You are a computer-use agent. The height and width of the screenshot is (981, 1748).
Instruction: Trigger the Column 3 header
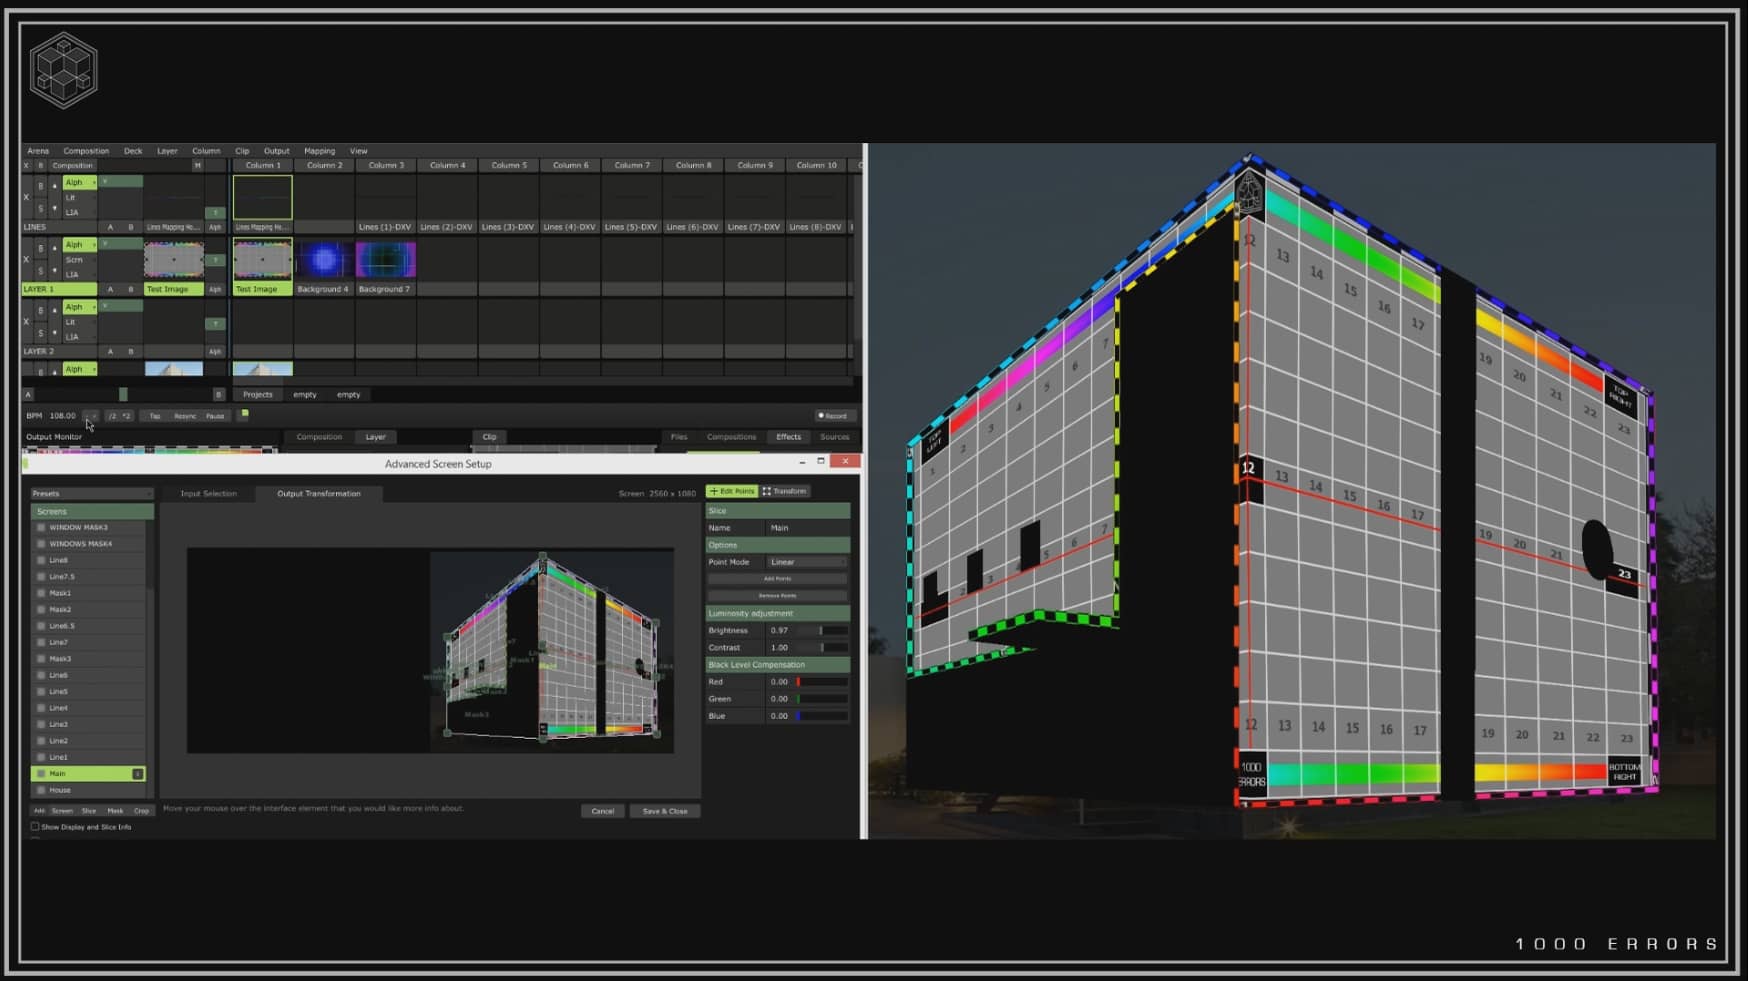[x=386, y=165]
